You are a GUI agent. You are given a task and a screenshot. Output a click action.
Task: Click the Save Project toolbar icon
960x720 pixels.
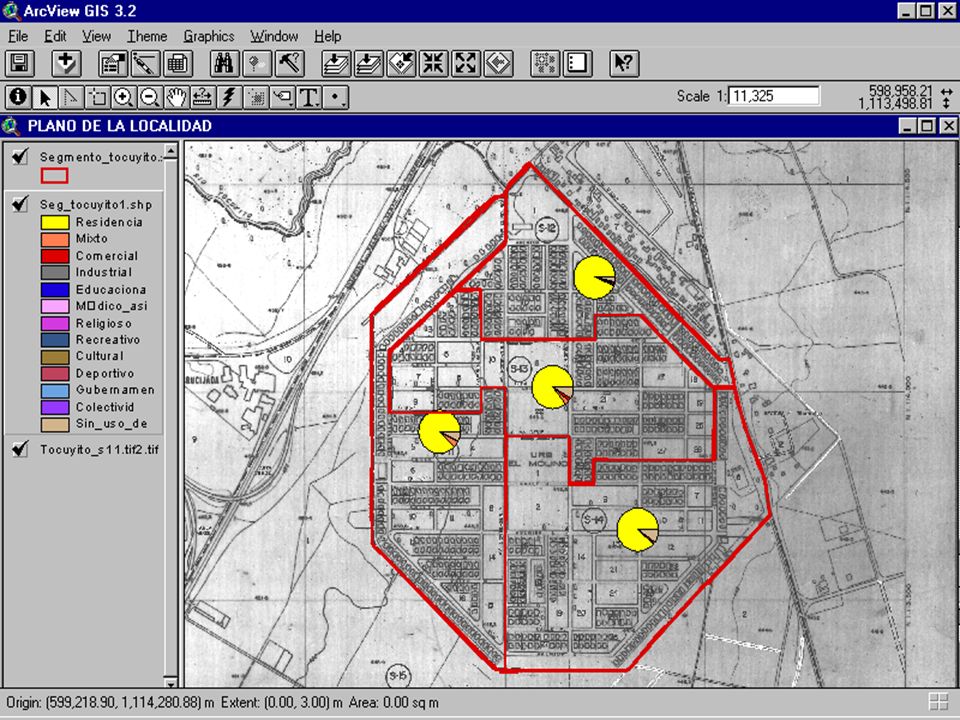point(20,64)
